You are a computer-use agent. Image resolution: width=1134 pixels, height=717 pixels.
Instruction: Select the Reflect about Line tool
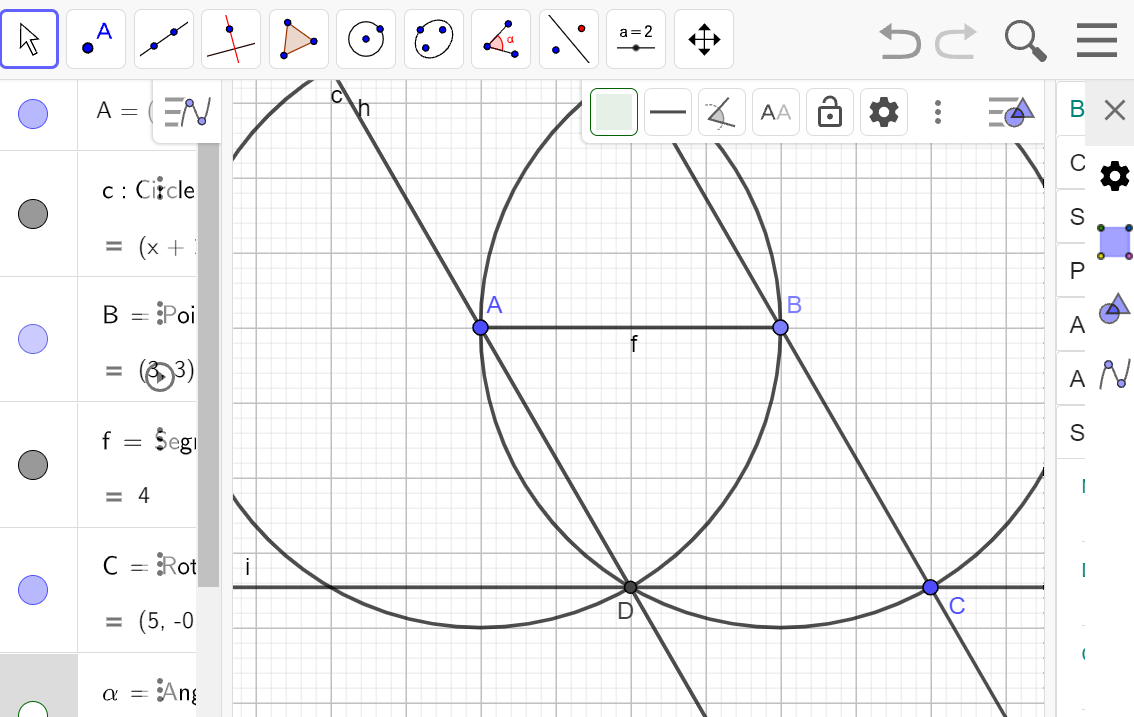click(x=568, y=39)
